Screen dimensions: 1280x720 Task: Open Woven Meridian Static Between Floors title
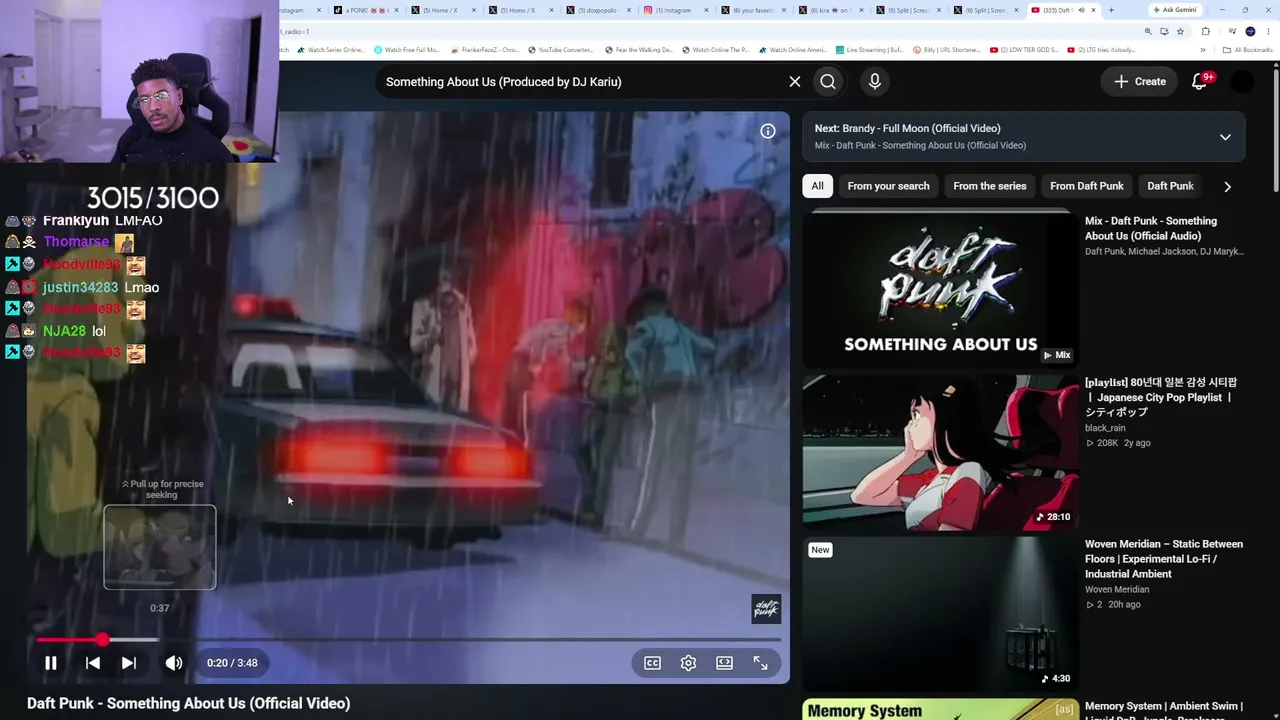point(1164,559)
